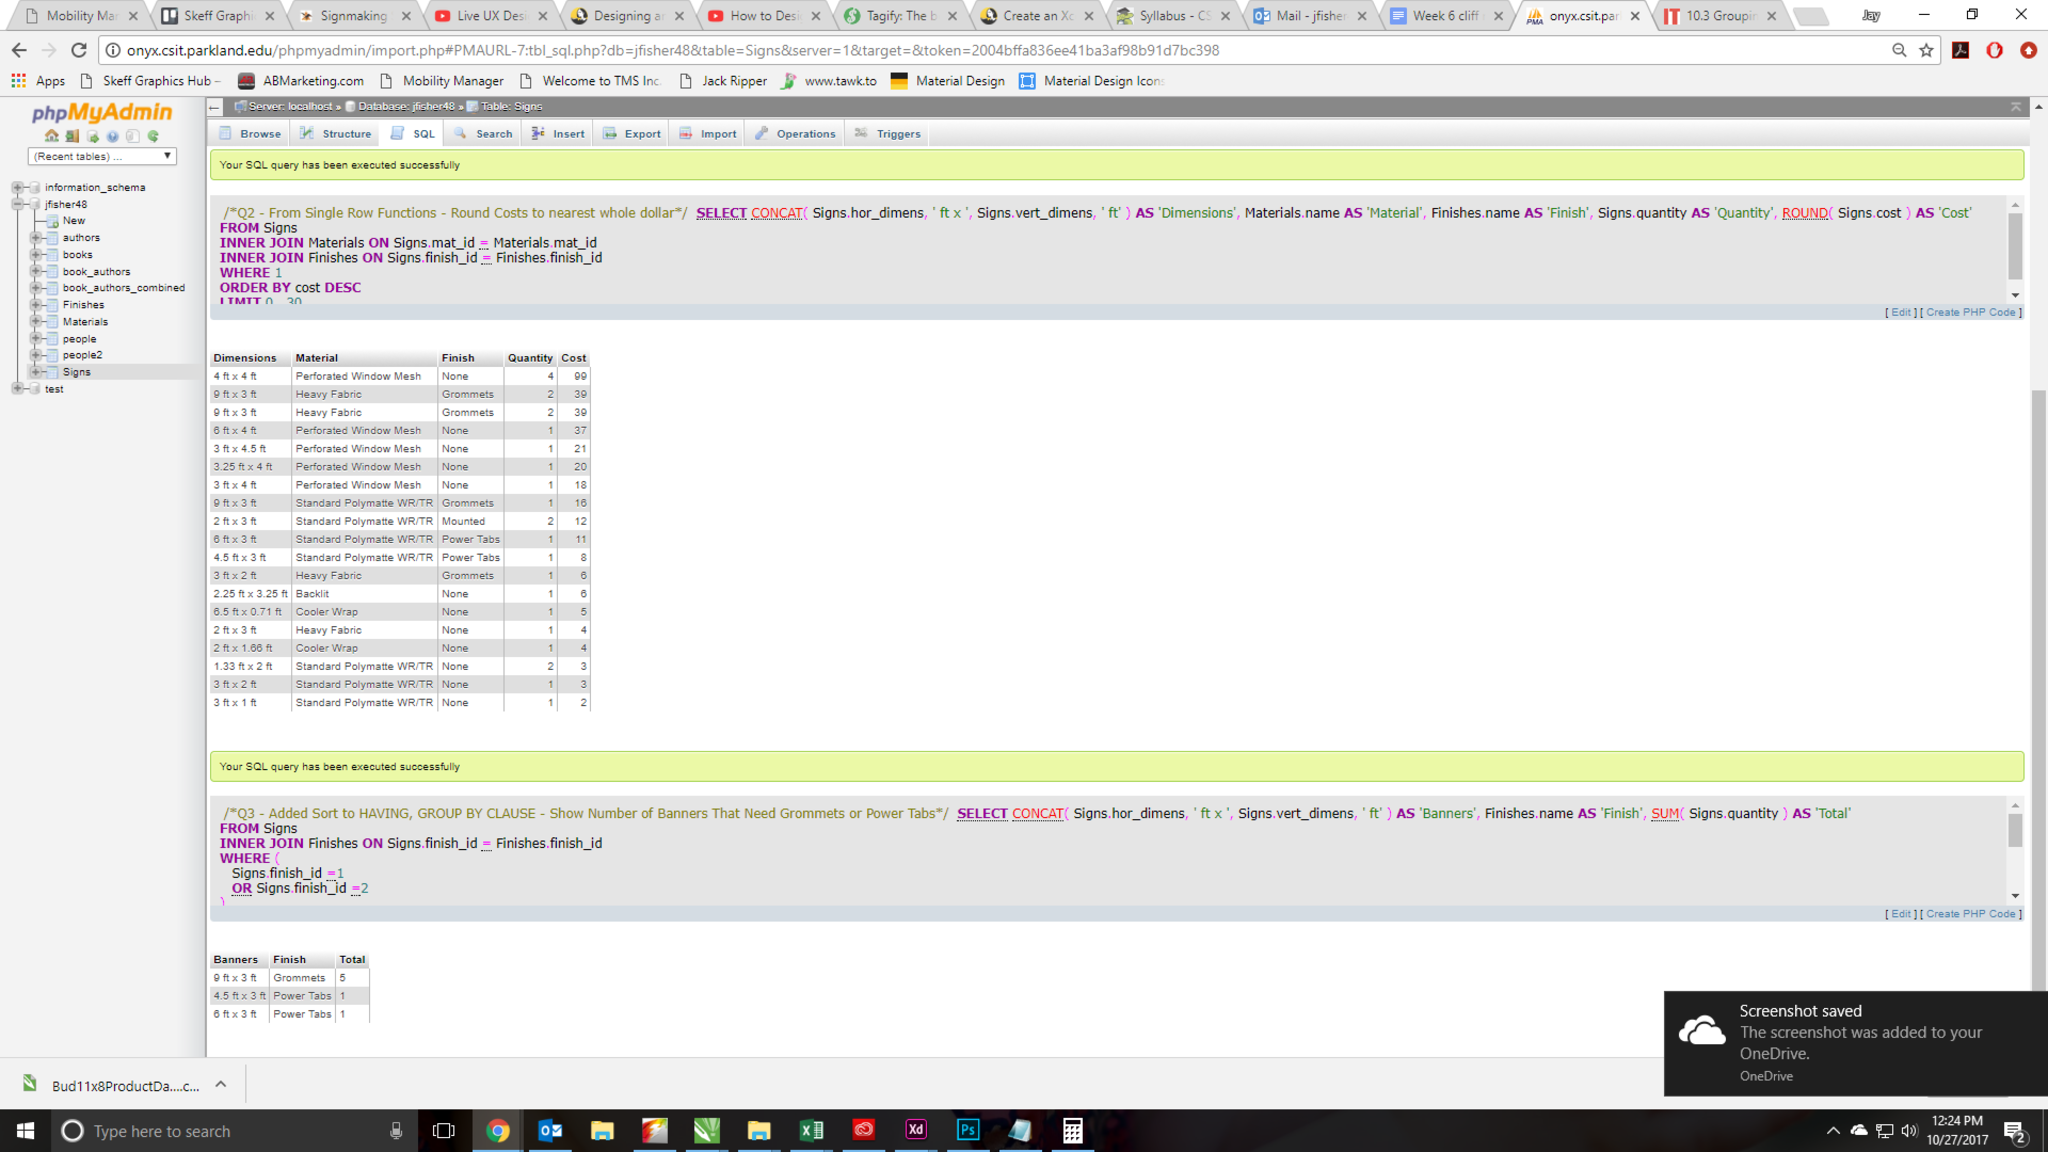The image size is (2048, 1152).
Task: Open the Query window icon
Action: 93,136
